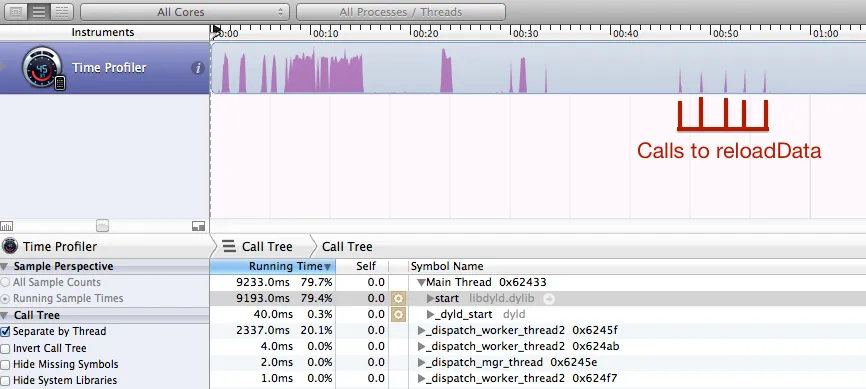Screen dimensions: 866x389
Task: Expand _dispatch_worker_thread2 0x624f7 row
Action: tap(421, 379)
